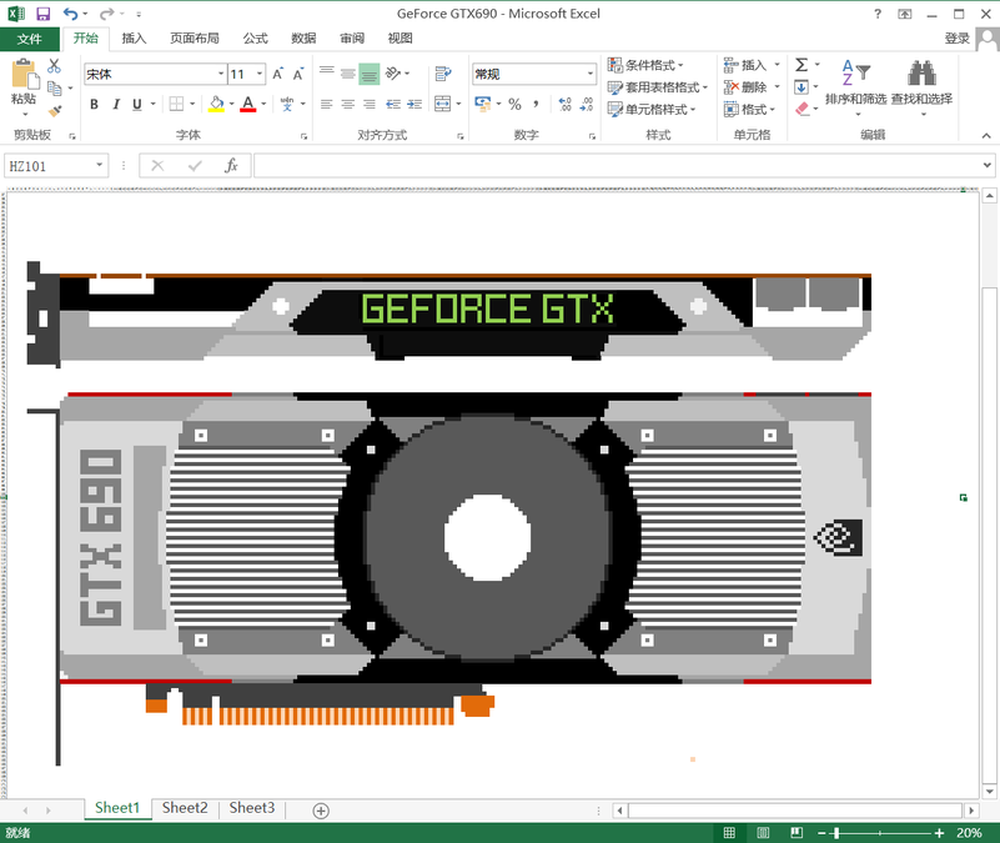Decrease font size with small A icon

(298, 74)
